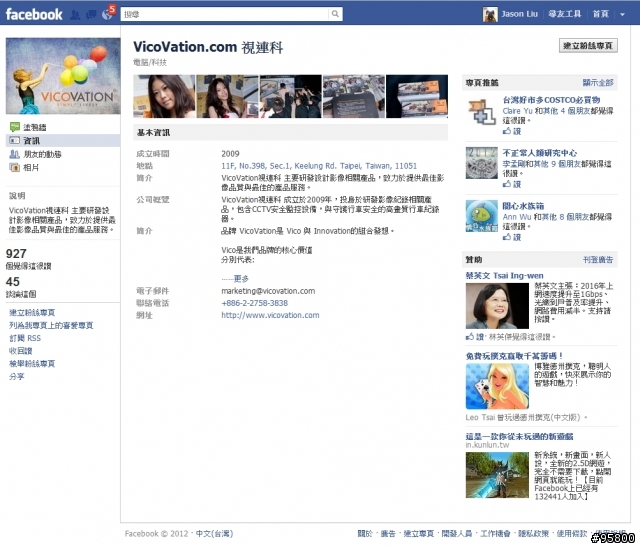Open the Wall tab in sidebar
This screenshot has height=546, width=640.
click(34, 127)
